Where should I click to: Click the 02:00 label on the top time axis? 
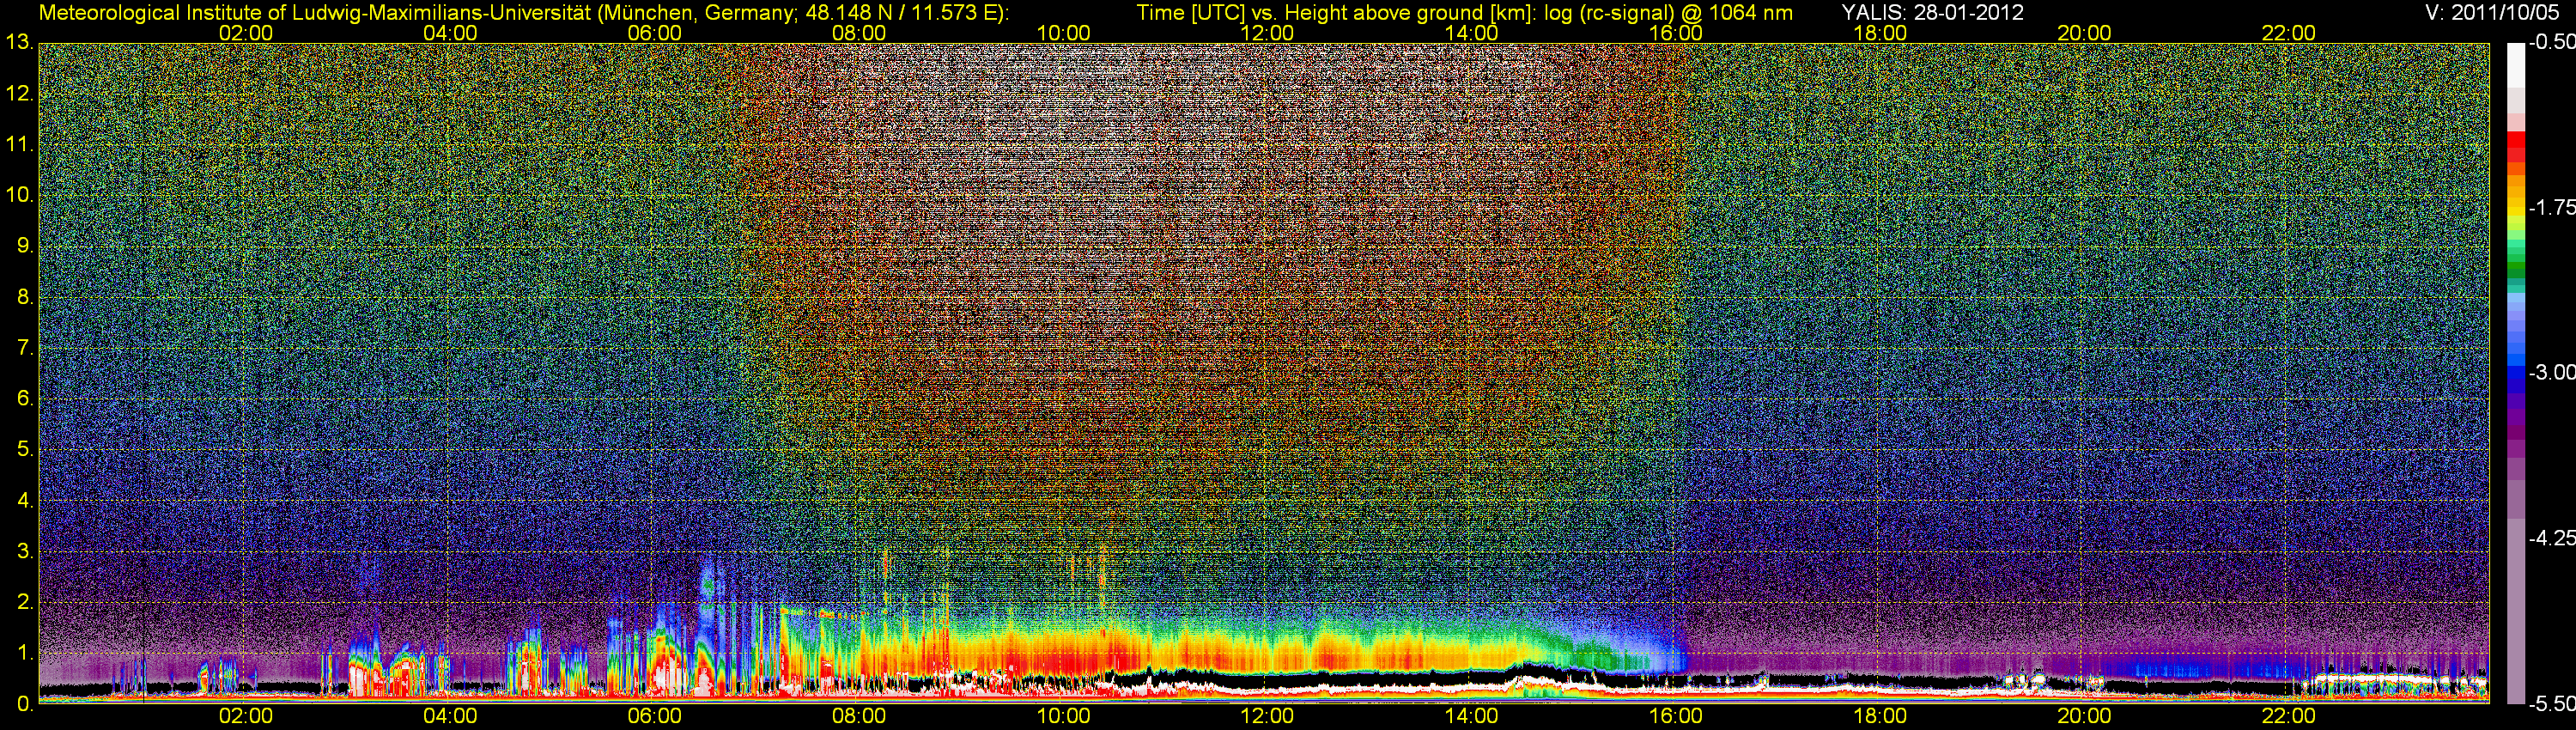246,33
